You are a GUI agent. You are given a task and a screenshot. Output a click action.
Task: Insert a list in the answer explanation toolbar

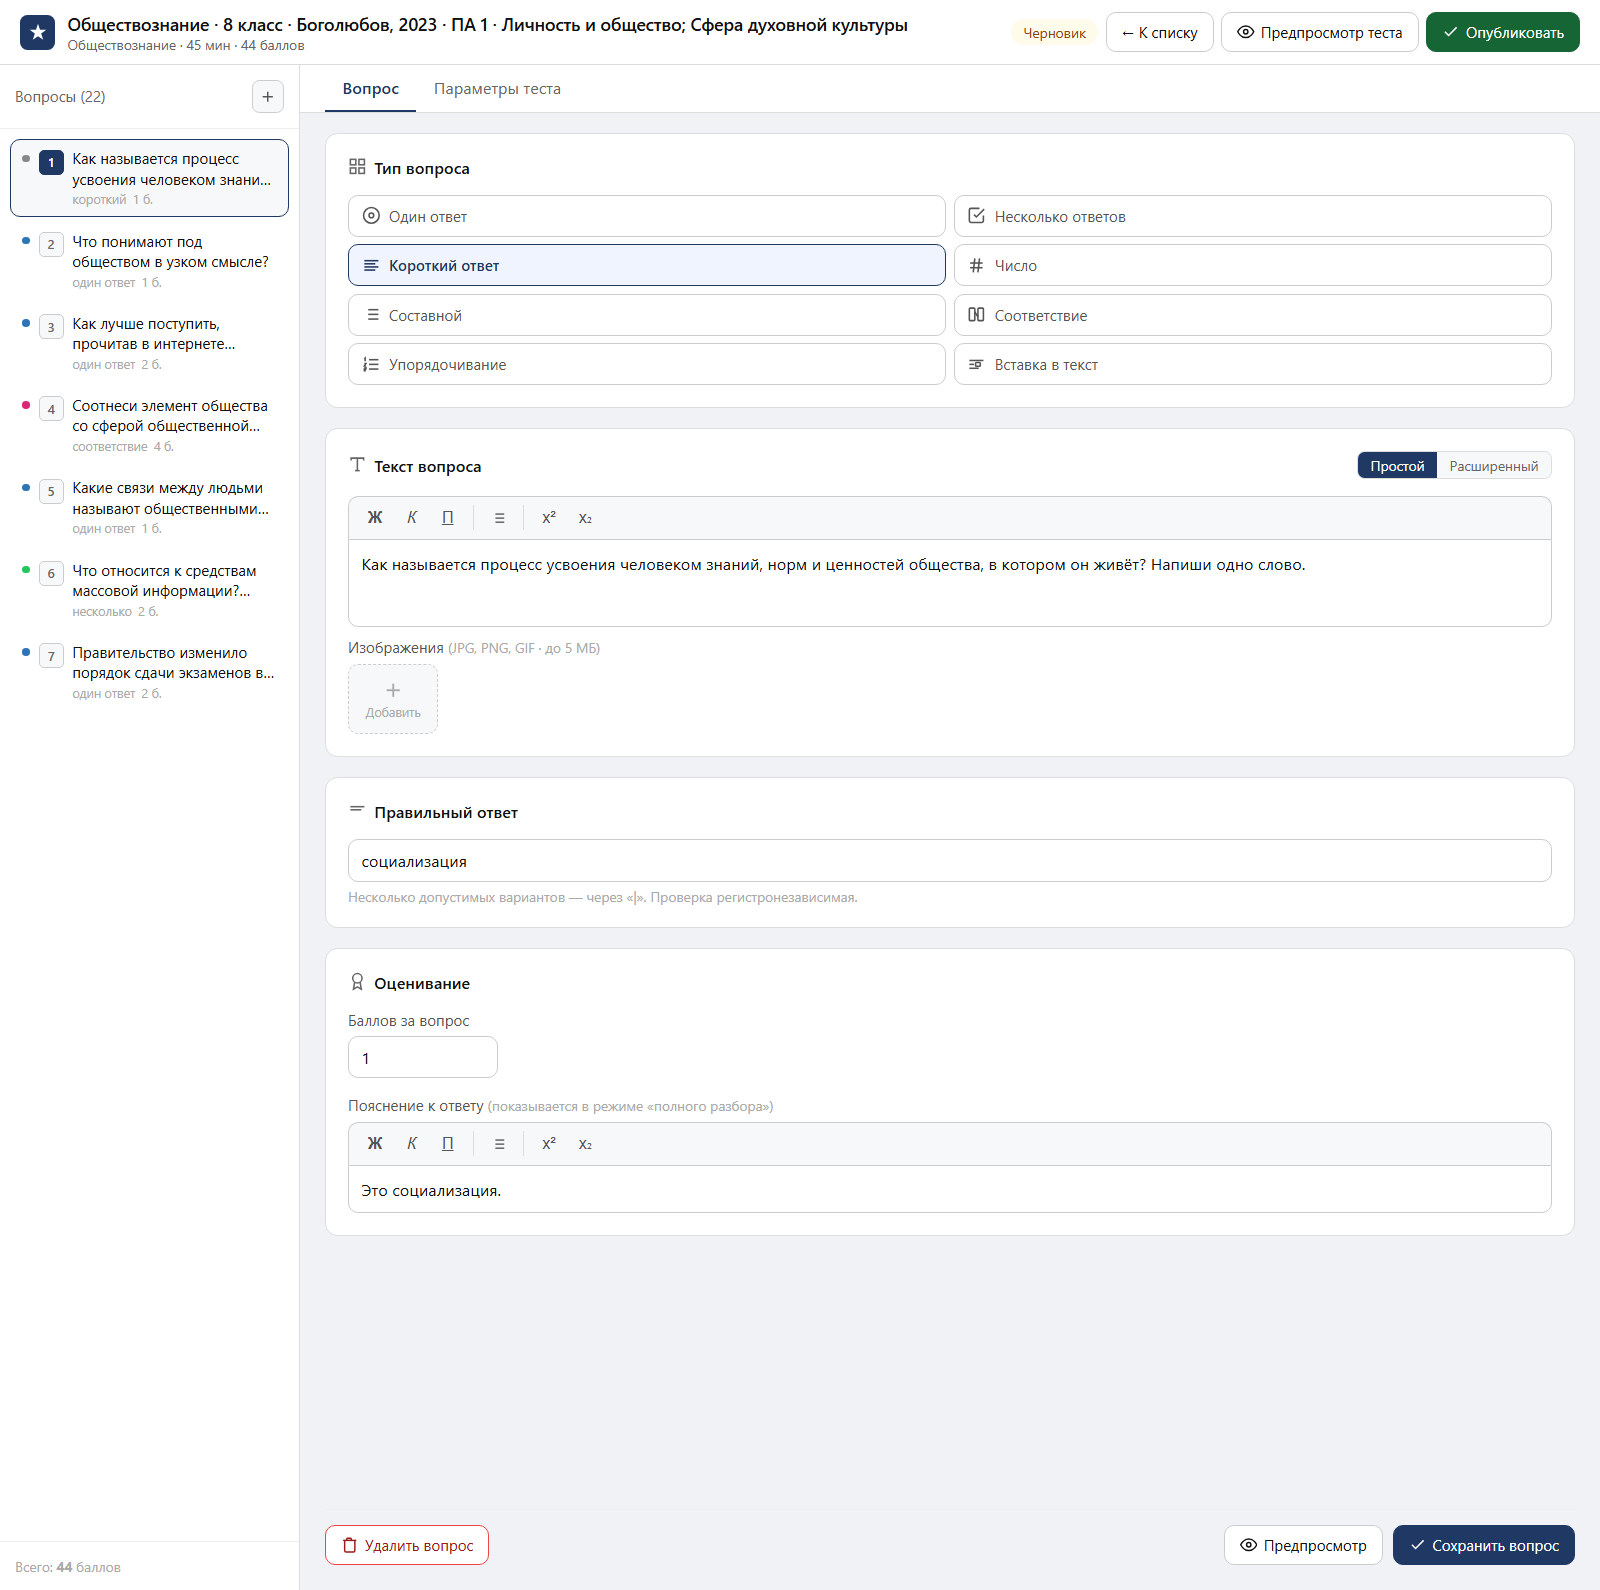click(499, 1144)
